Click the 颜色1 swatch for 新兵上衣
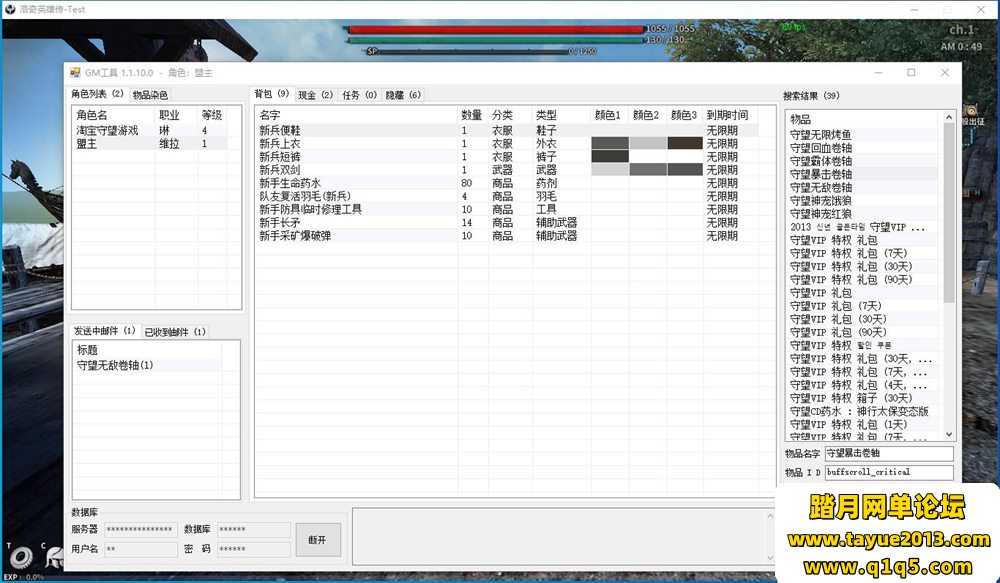 (x=610, y=144)
